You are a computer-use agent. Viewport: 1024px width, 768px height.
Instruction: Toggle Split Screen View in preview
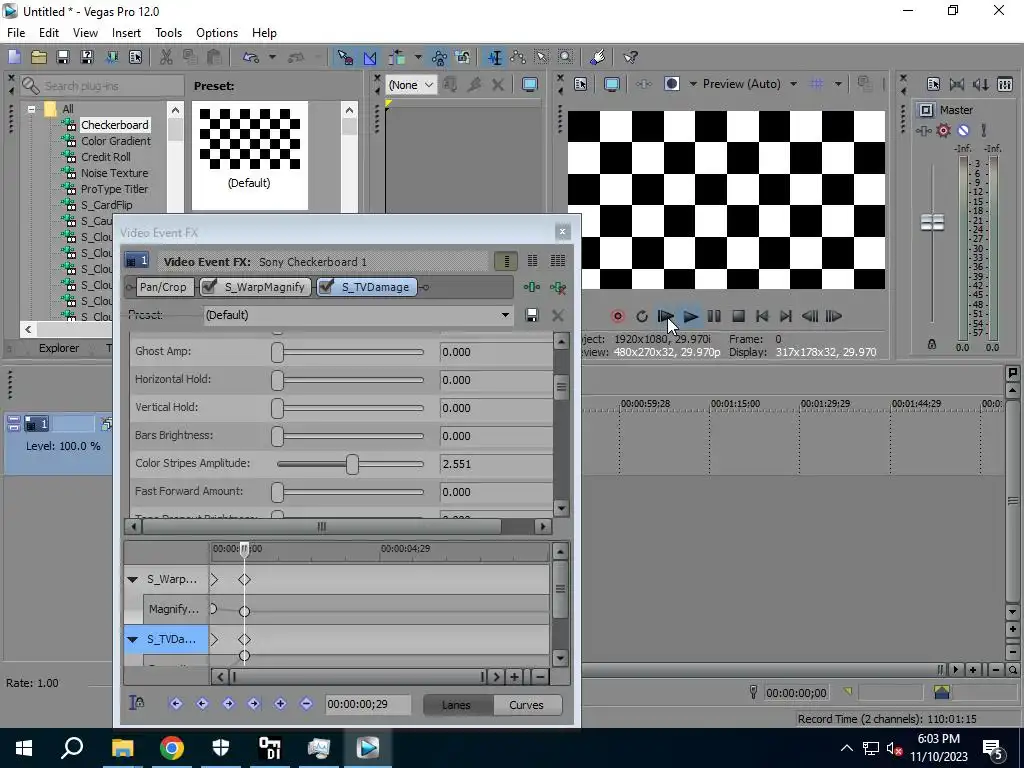pyautogui.click(x=672, y=84)
